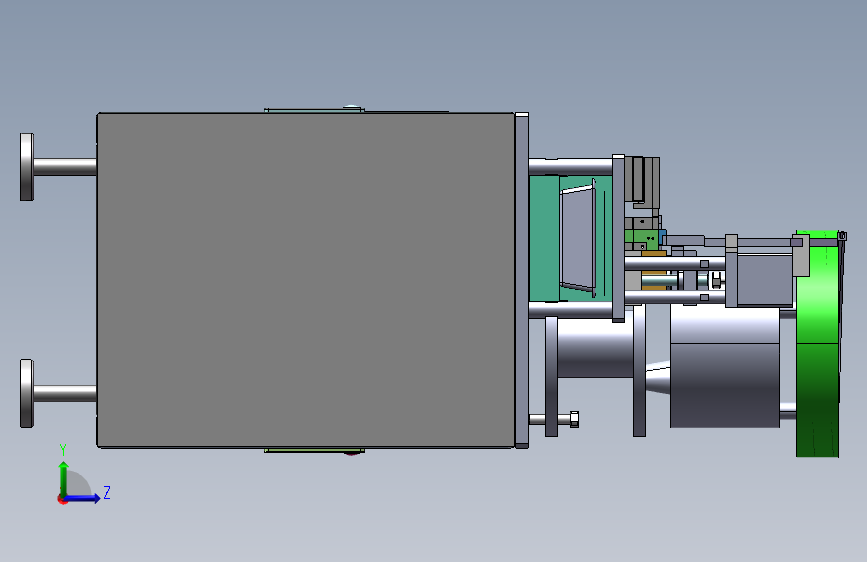Select the bright green wheel at right end
The image size is (867, 562).
click(x=818, y=344)
